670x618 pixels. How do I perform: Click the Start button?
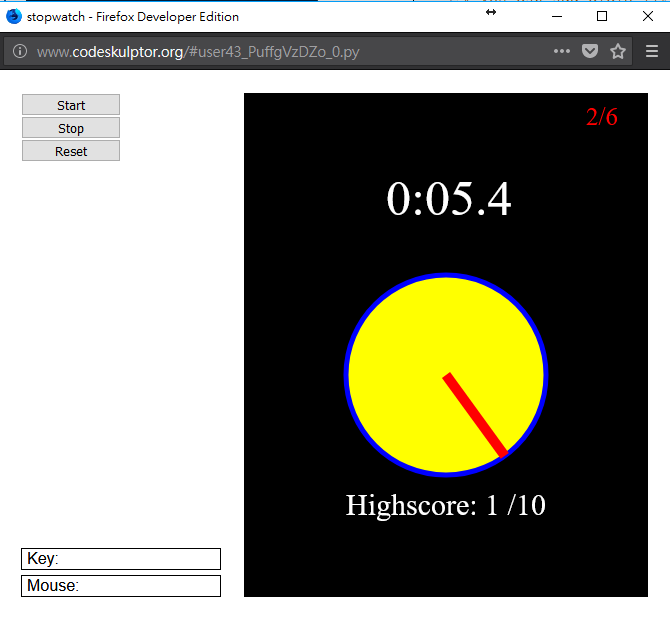click(x=71, y=105)
